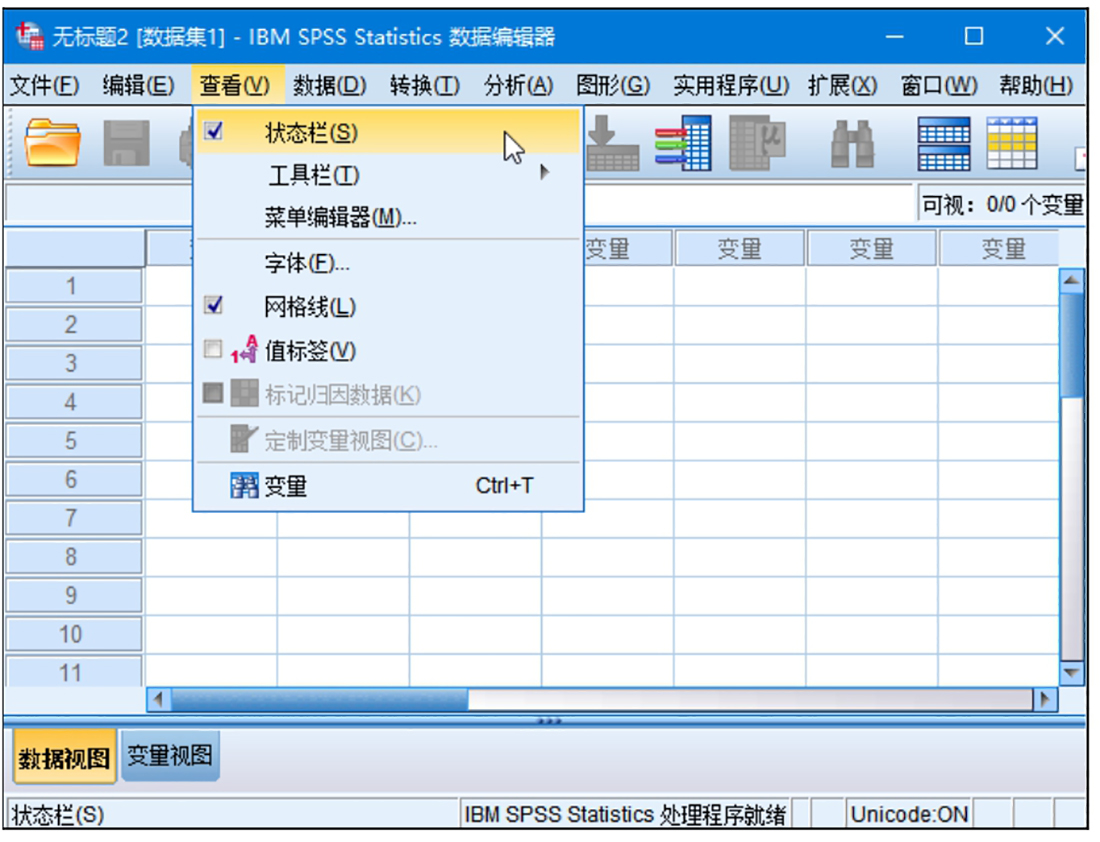Viewport: 1100px width, 842px height.
Task: Open the 文件(F) menu
Action: pyautogui.click(x=44, y=86)
